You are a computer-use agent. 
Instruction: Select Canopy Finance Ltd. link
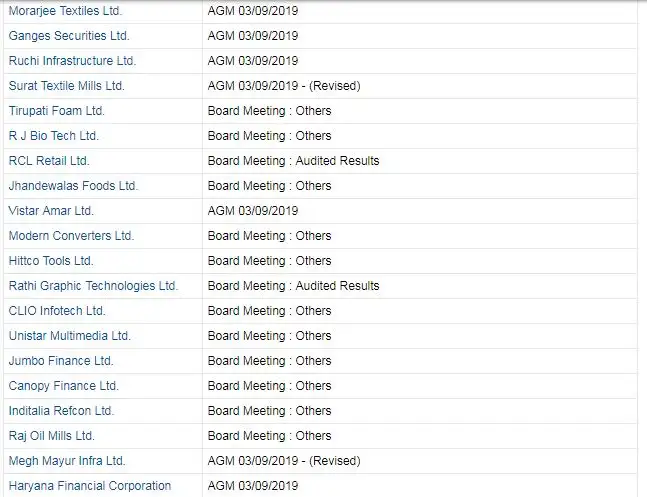64,386
